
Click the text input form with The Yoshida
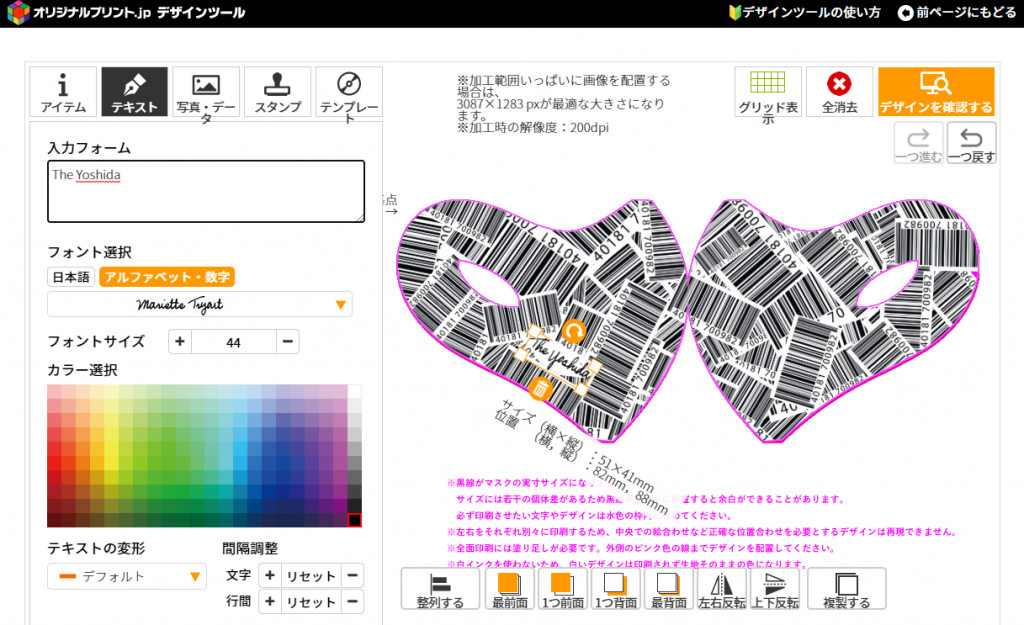click(x=206, y=191)
